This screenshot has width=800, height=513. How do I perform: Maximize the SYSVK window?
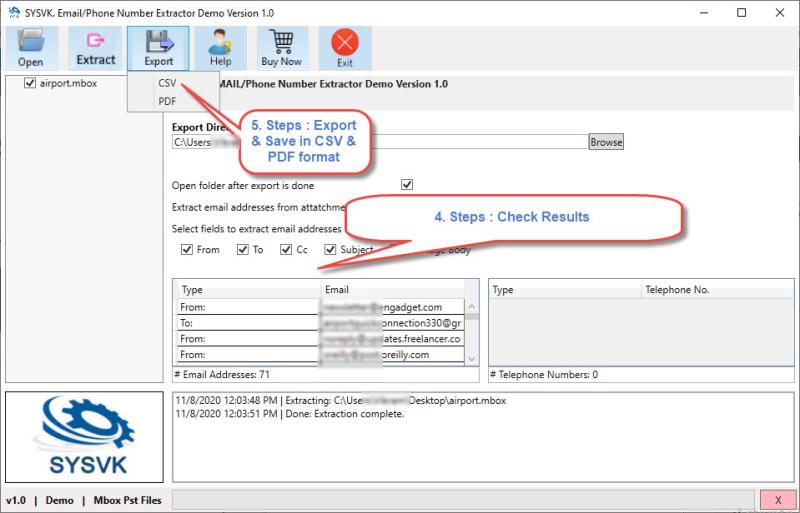click(x=742, y=13)
